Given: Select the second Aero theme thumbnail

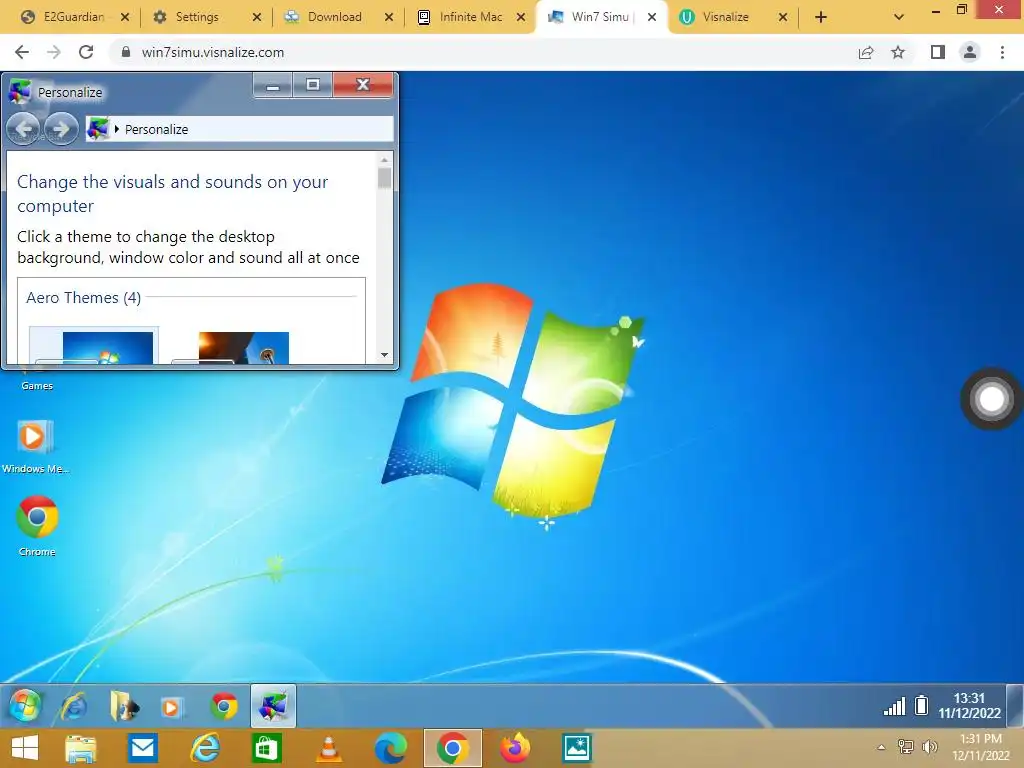Looking at the screenshot, I should point(243,347).
